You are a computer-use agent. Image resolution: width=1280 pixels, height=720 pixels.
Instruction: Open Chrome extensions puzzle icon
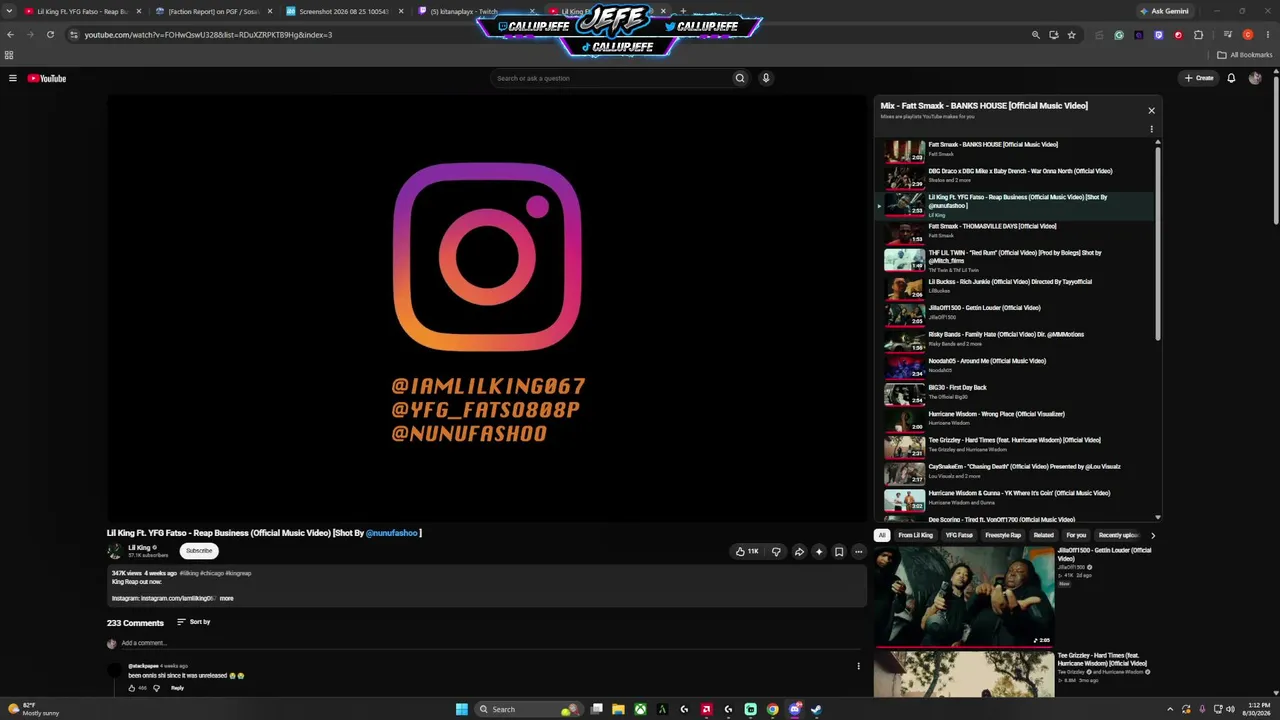pos(1198,35)
